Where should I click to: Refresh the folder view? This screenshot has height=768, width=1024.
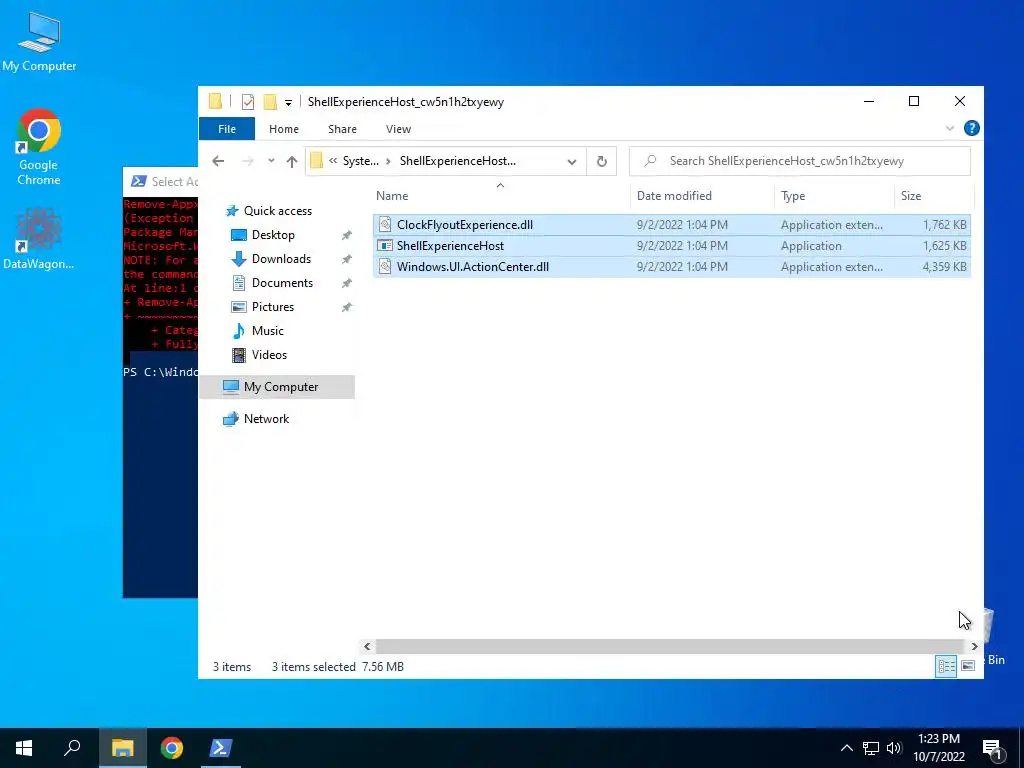point(601,161)
